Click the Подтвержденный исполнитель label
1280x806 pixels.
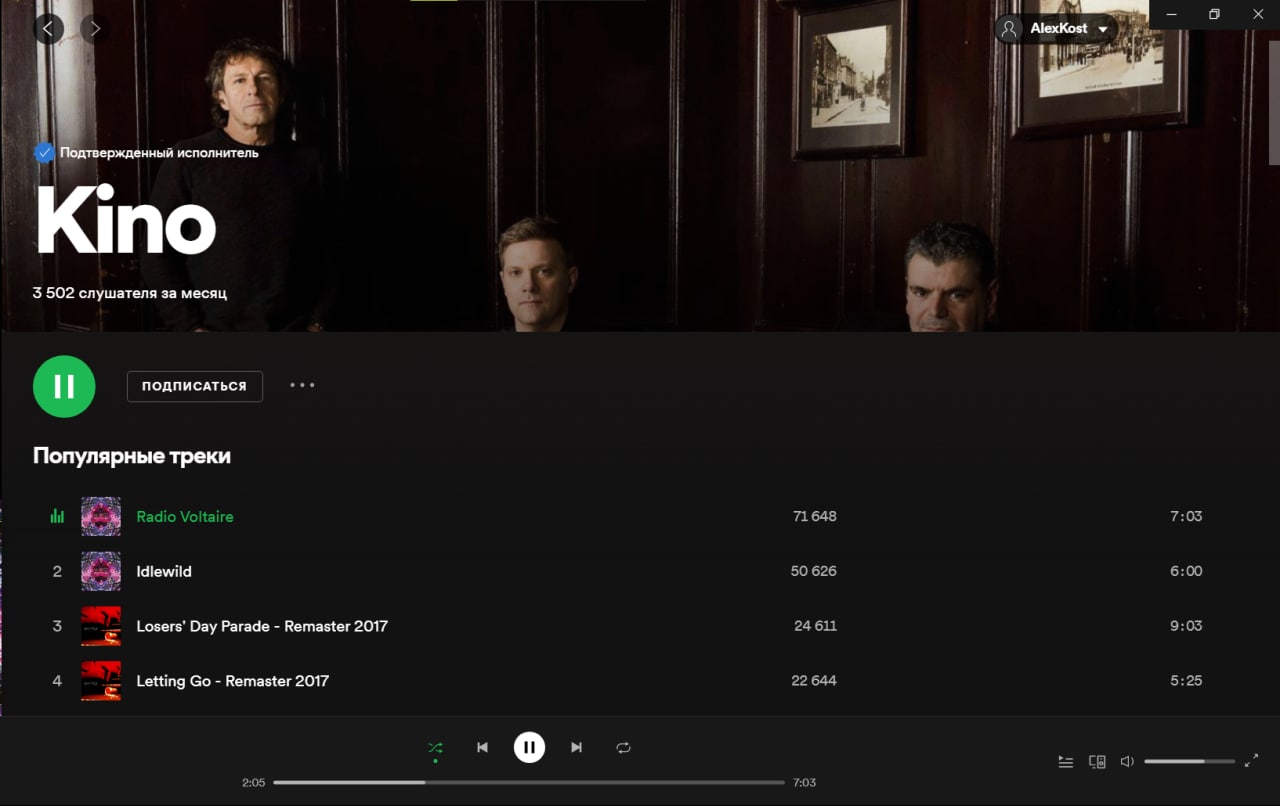tap(159, 153)
